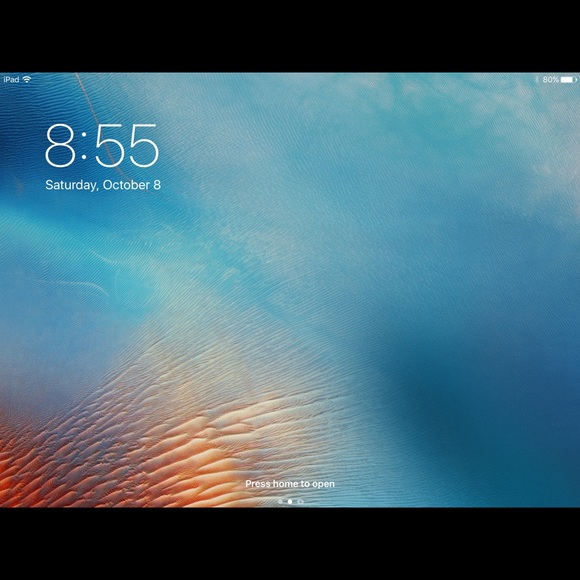Tap the 80% battery percentage text
This screenshot has width=580, height=580.
pyautogui.click(x=550, y=80)
